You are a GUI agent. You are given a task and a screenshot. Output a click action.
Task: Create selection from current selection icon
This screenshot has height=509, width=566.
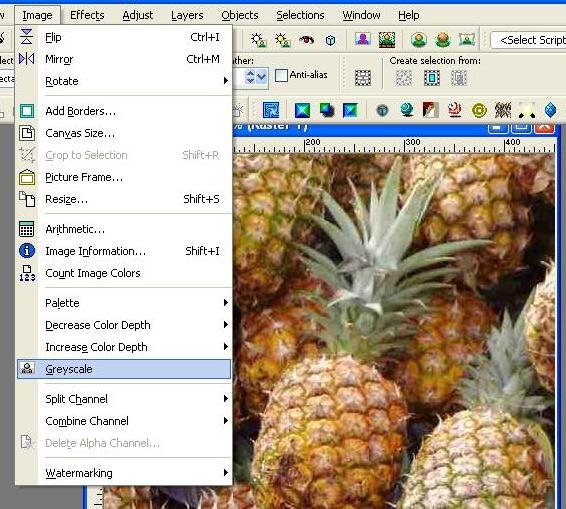(404, 78)
